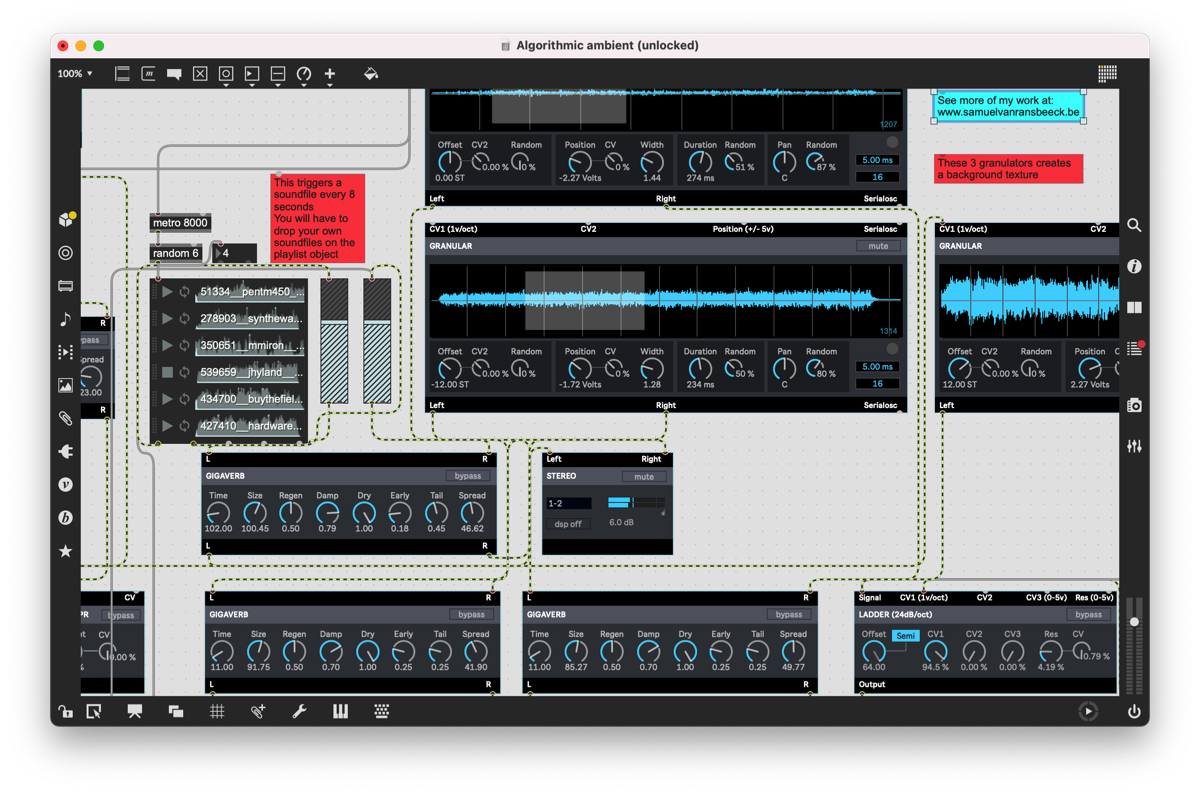Click the mute button on the middle GRANULAR module
Viewport: 1200px width, 792px height.
878,246
